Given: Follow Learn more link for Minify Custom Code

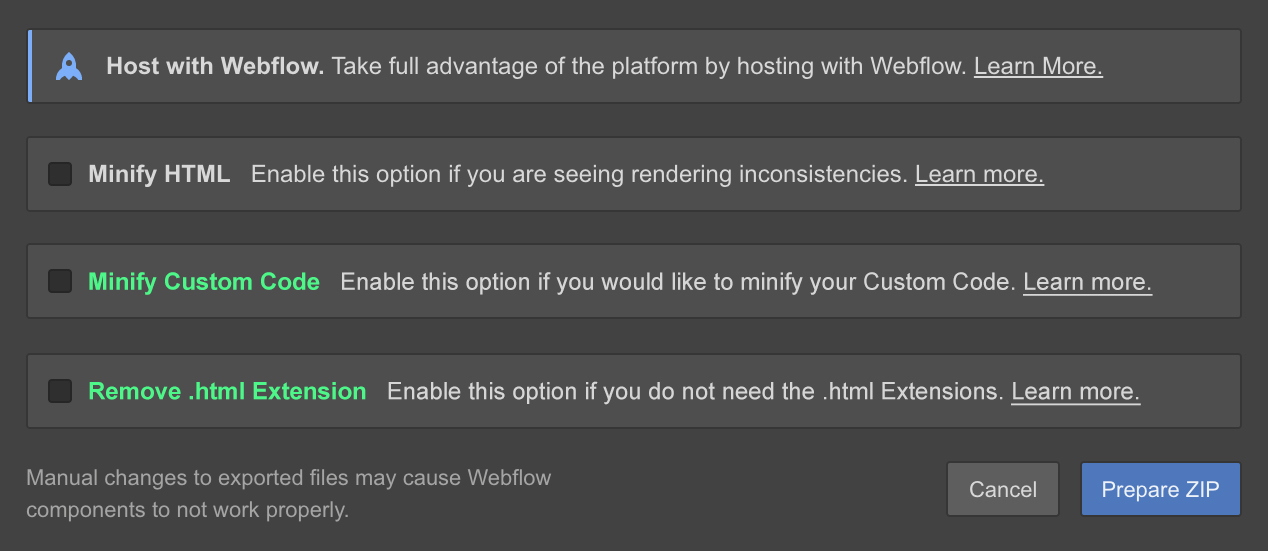Looking at the screenshot, I should coord(1087,282).
